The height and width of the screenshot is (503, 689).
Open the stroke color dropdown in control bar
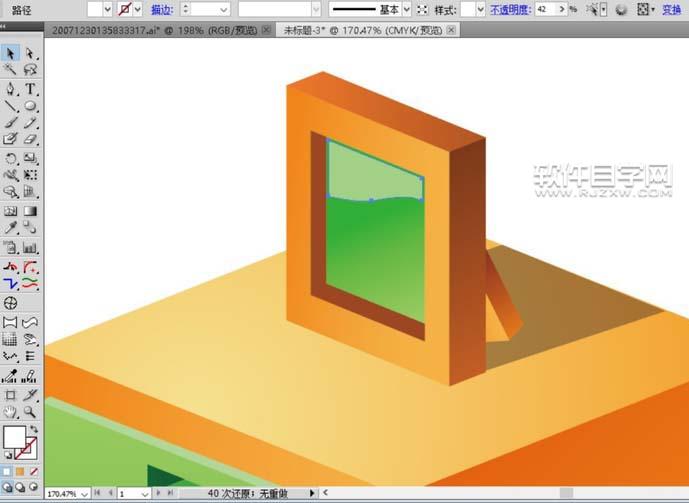pyautogui.click(x=138, y=9)
